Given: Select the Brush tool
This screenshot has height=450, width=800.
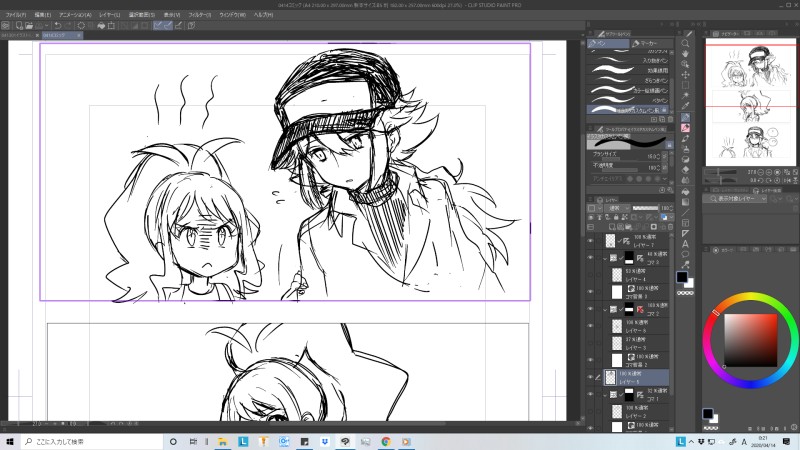Looking at the screenshot, I should click(685, 139).
